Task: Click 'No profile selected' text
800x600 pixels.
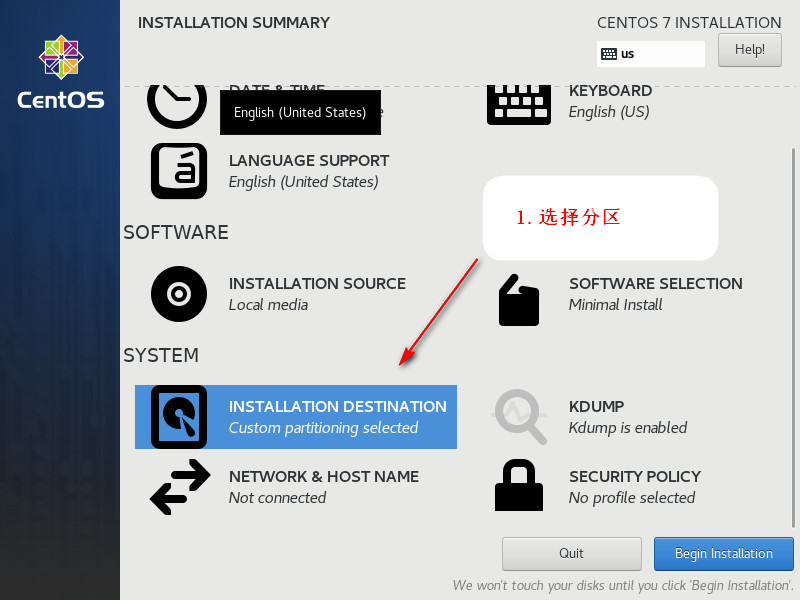Action: 632,498
